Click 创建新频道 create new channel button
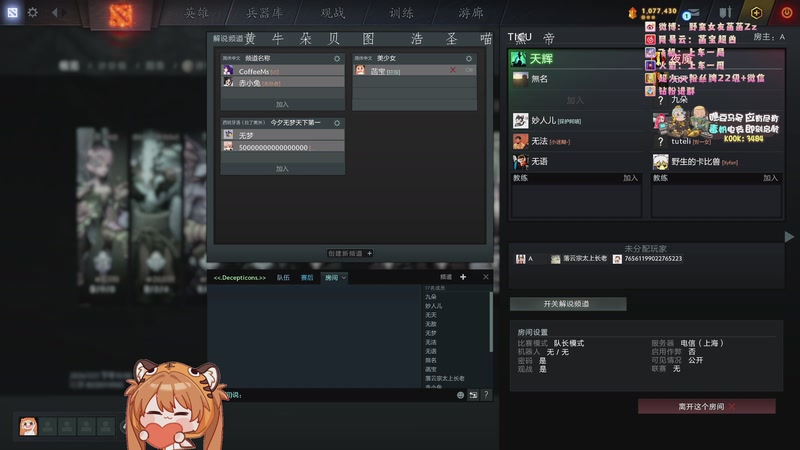Screen dimensions: 800x450 pyautogui.click(x=350, y=253)
